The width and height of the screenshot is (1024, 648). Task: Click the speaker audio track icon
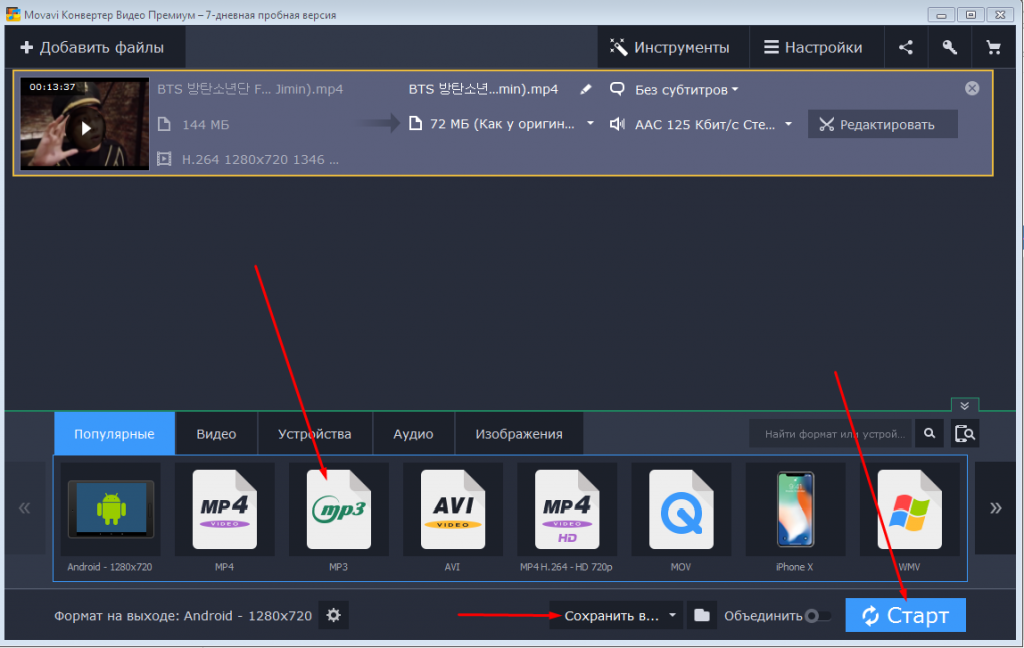point(617,123)
